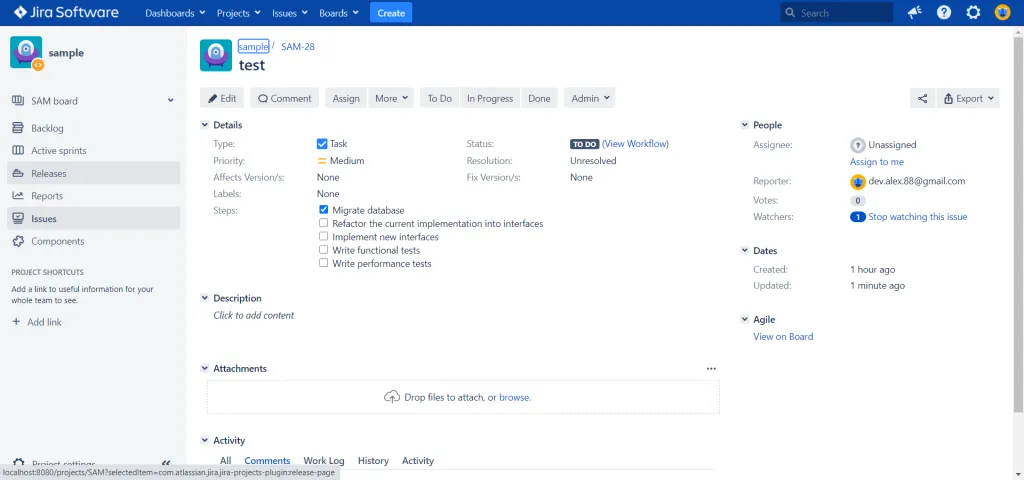
Task: Switch to the Activity tab
Action: 418,460
